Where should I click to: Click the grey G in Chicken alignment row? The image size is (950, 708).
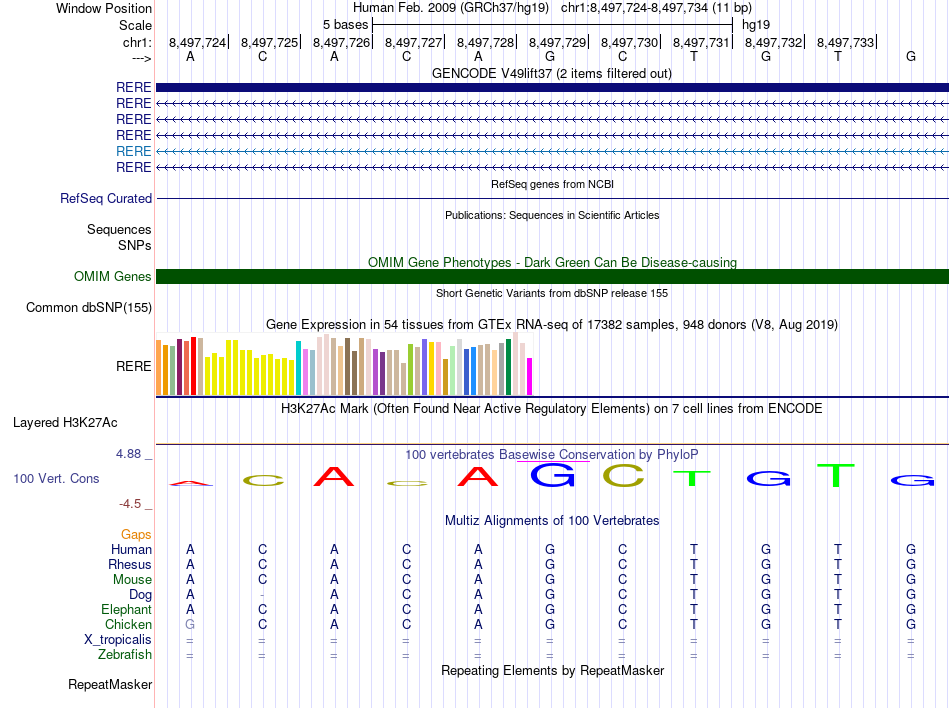pos(190,624)
